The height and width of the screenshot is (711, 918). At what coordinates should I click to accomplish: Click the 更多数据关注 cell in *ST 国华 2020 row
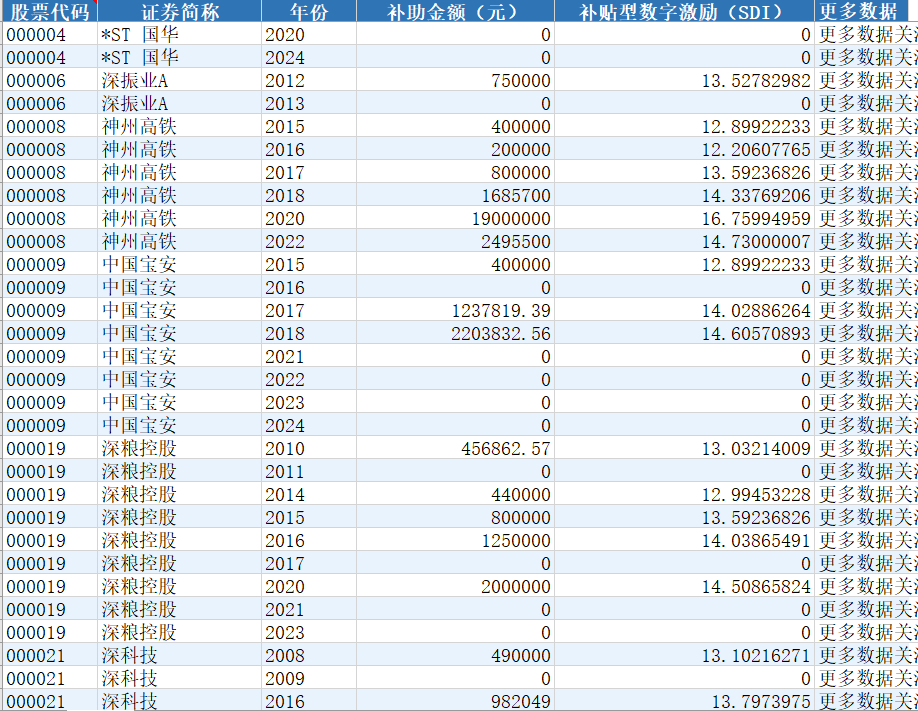(868, 35)
